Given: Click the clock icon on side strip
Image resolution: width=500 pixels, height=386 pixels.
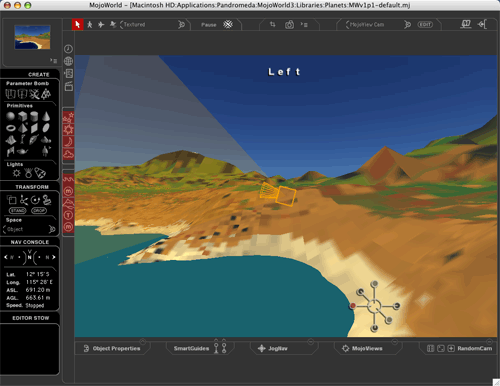Looking at the screenshot, I should pyautogui.click(x=68, y=49).
